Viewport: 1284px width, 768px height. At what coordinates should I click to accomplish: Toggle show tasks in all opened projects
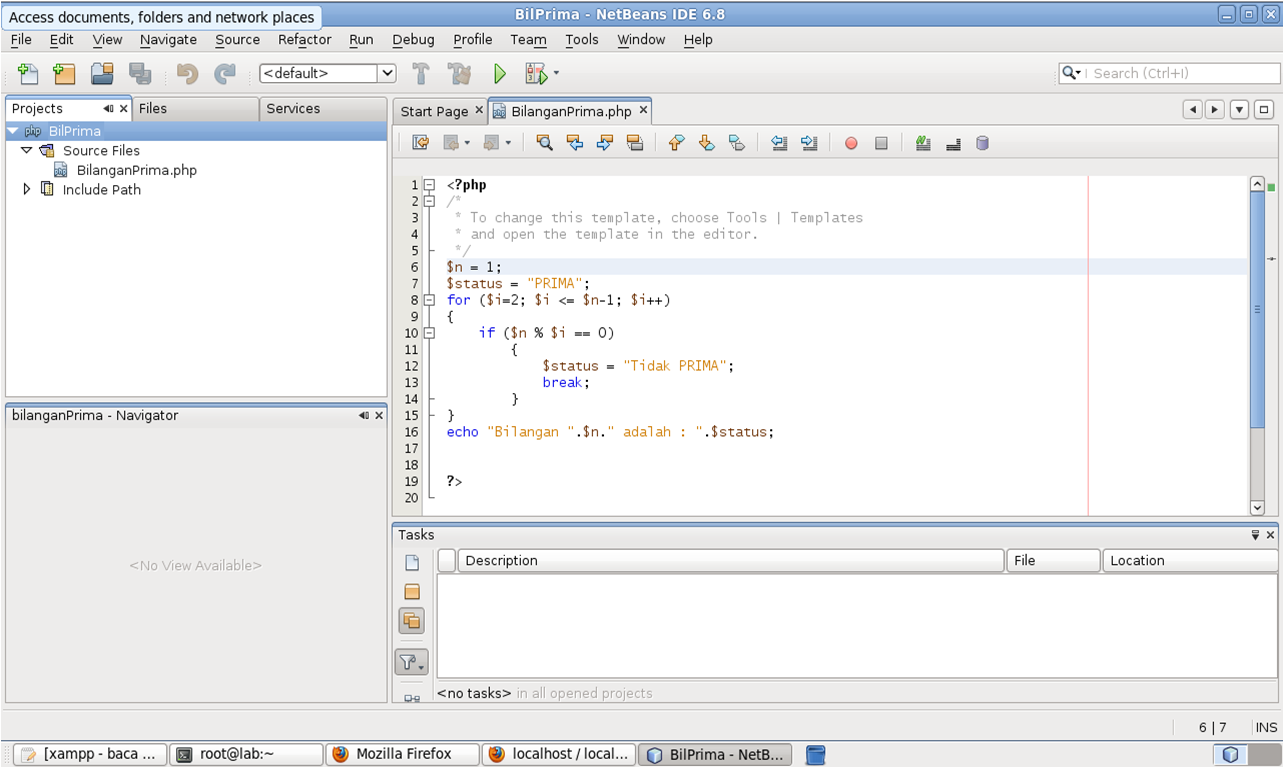(x=411, y=621)
